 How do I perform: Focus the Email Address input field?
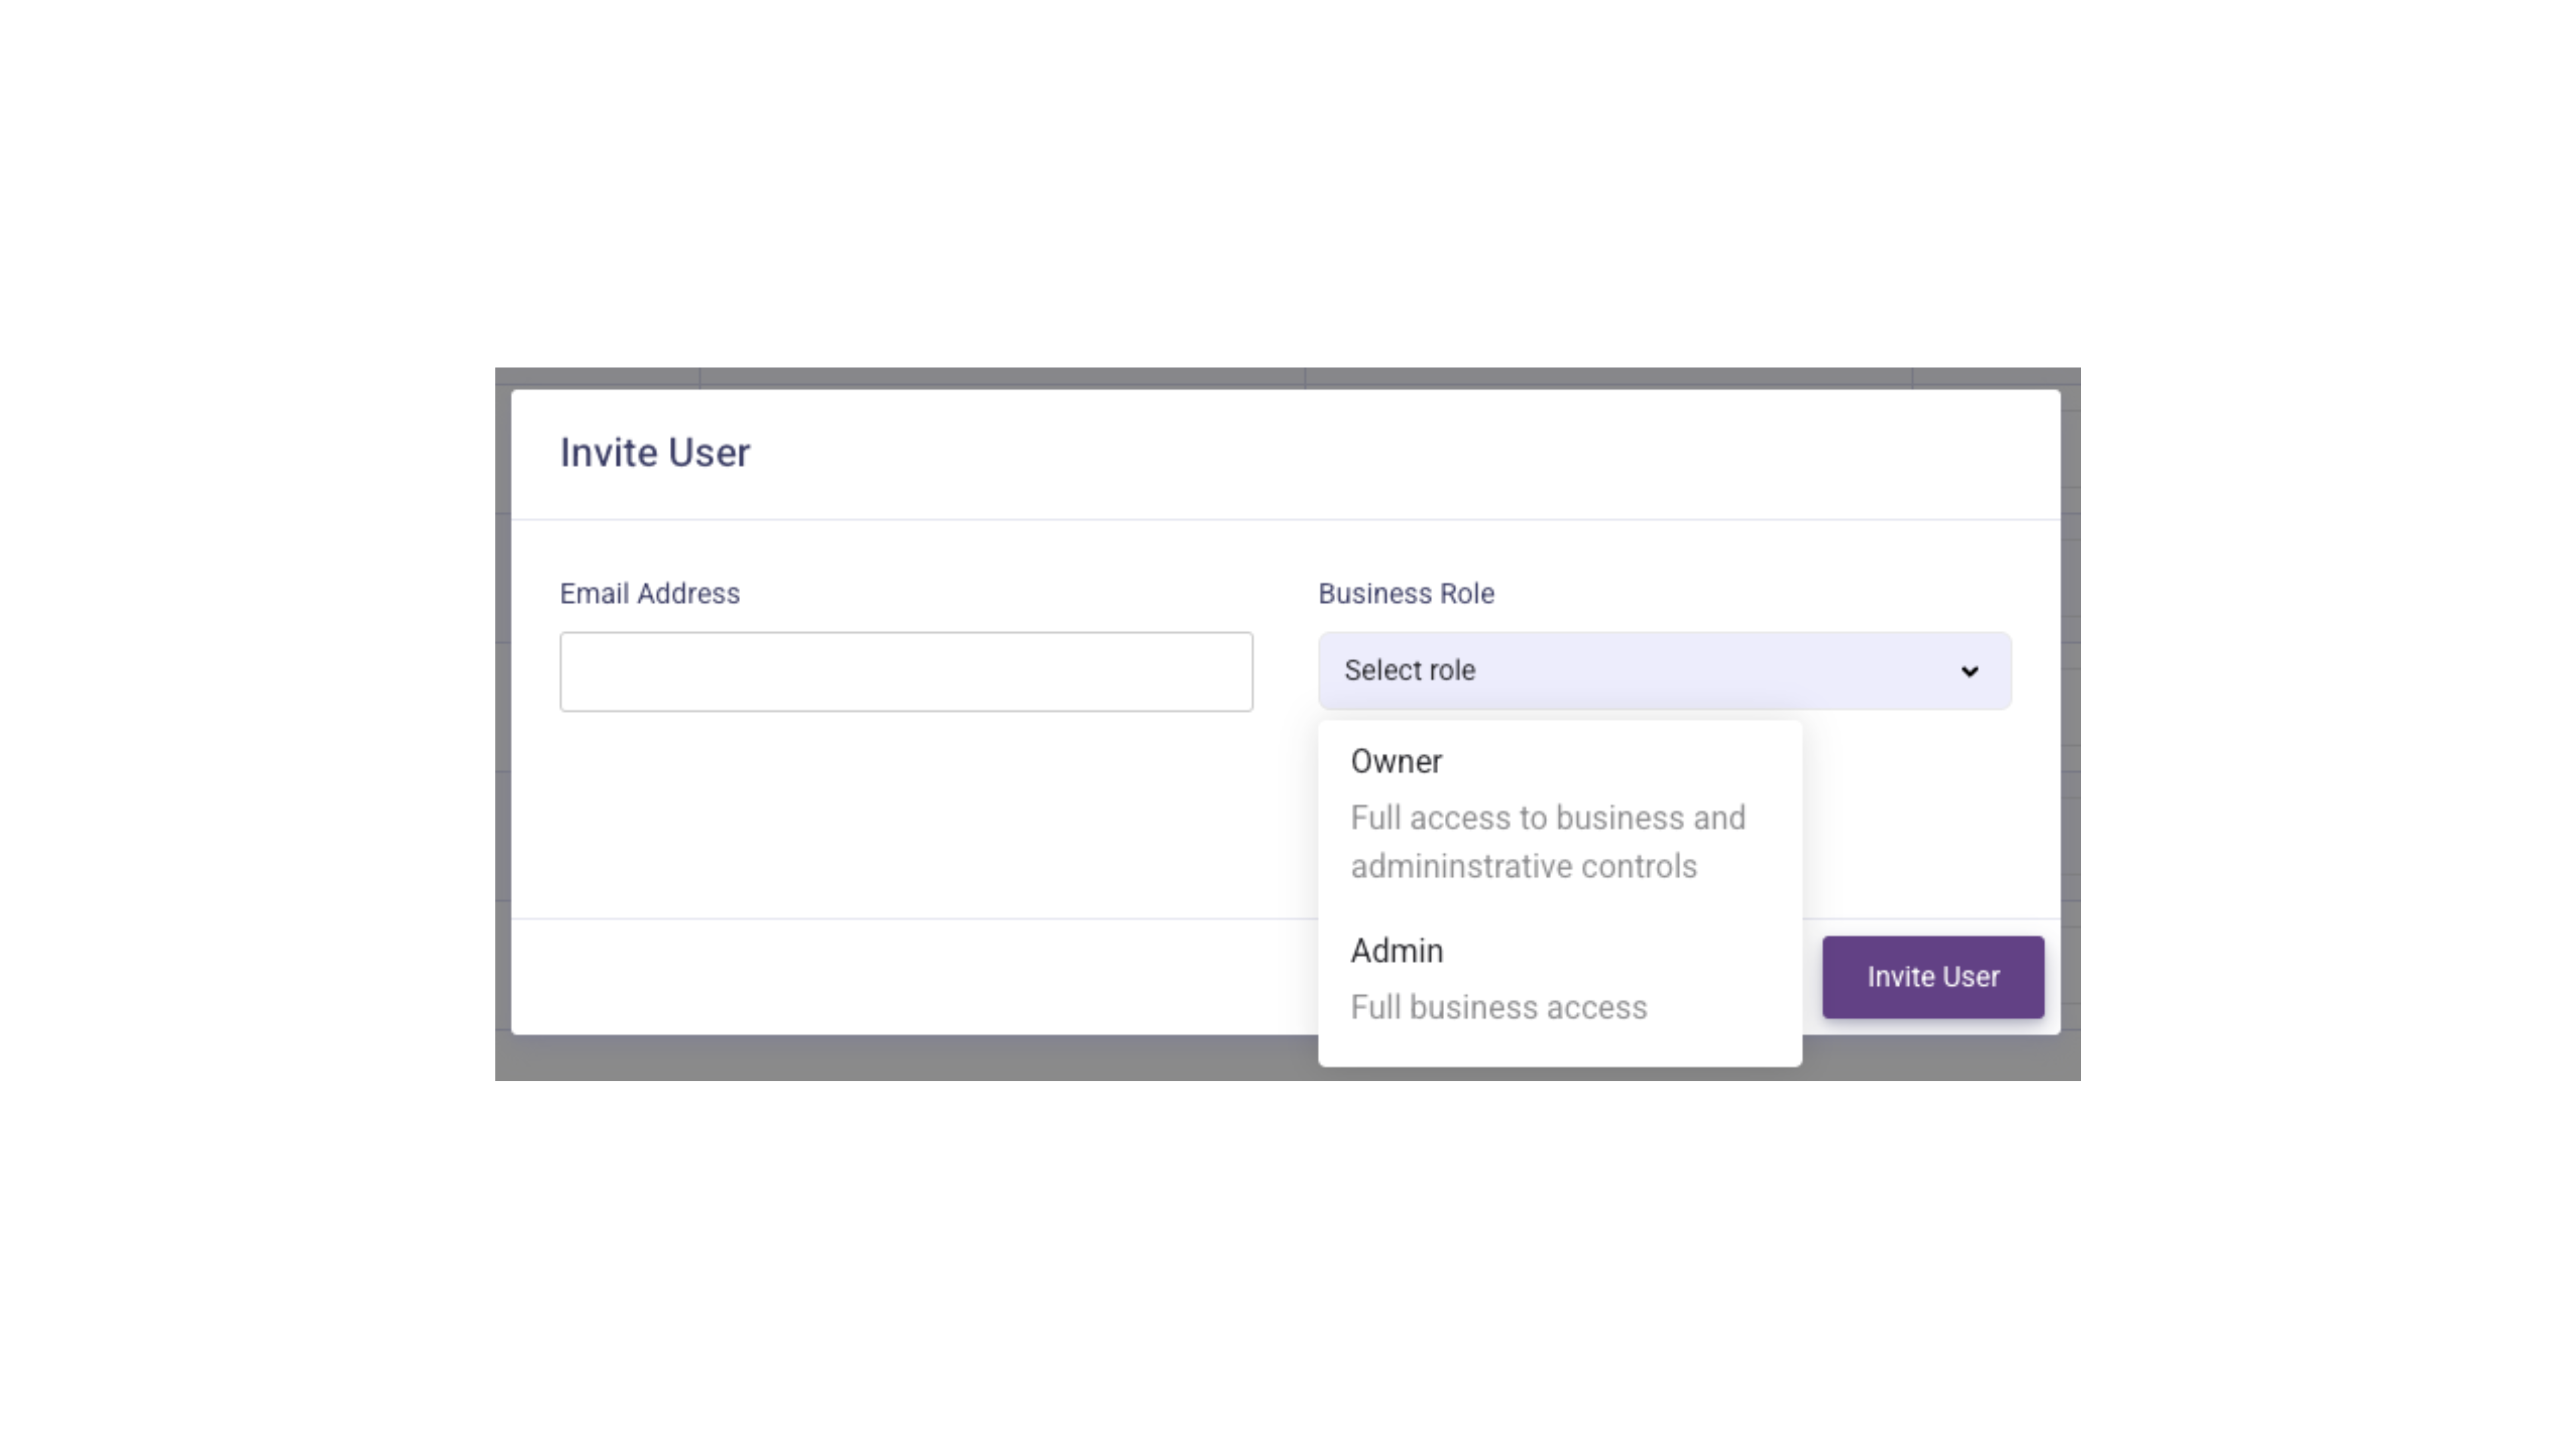[x=906, y=671]
